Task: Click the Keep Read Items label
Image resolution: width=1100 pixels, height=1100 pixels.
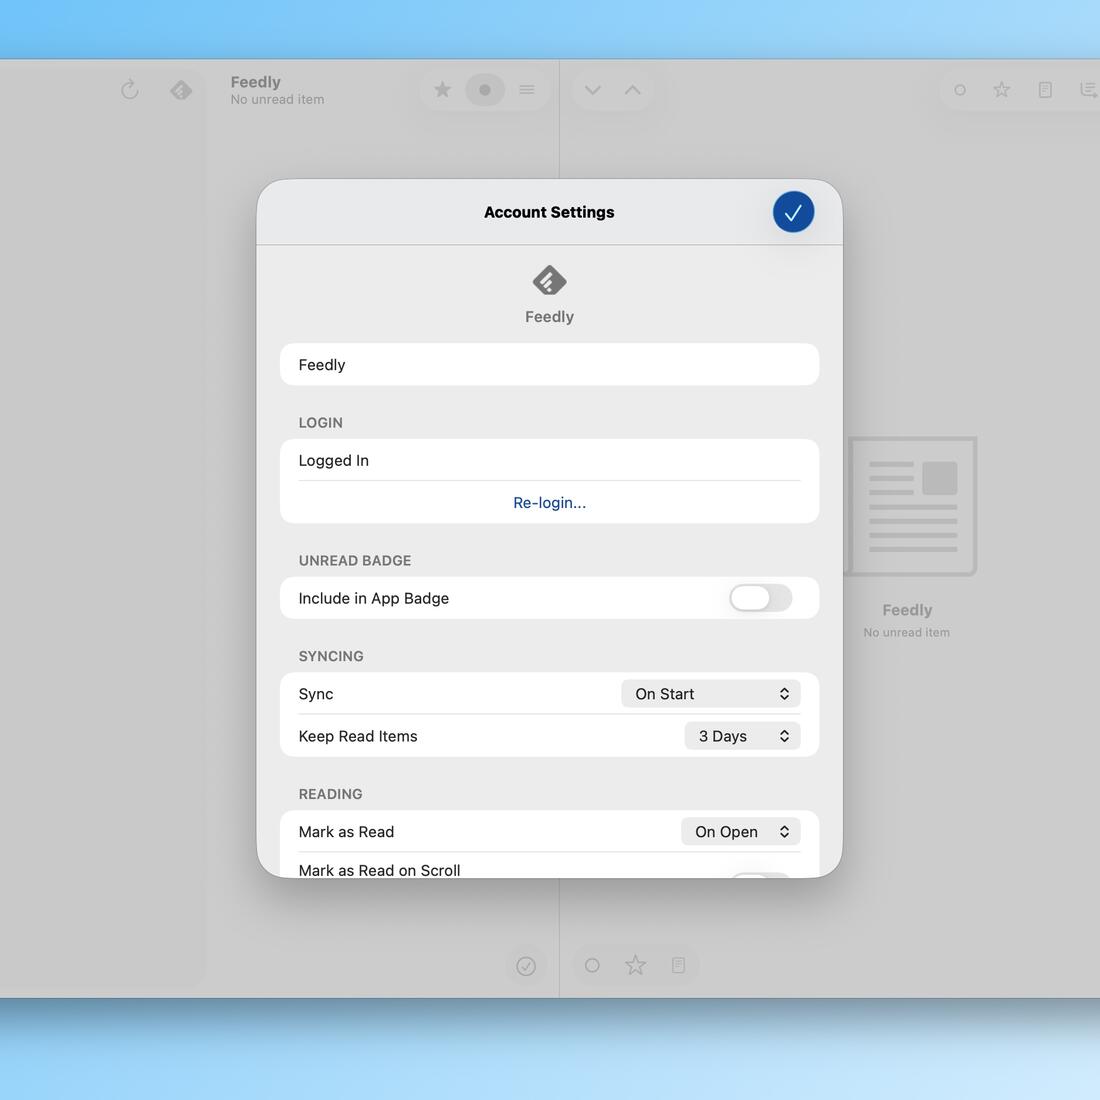Action: (358, 736)
